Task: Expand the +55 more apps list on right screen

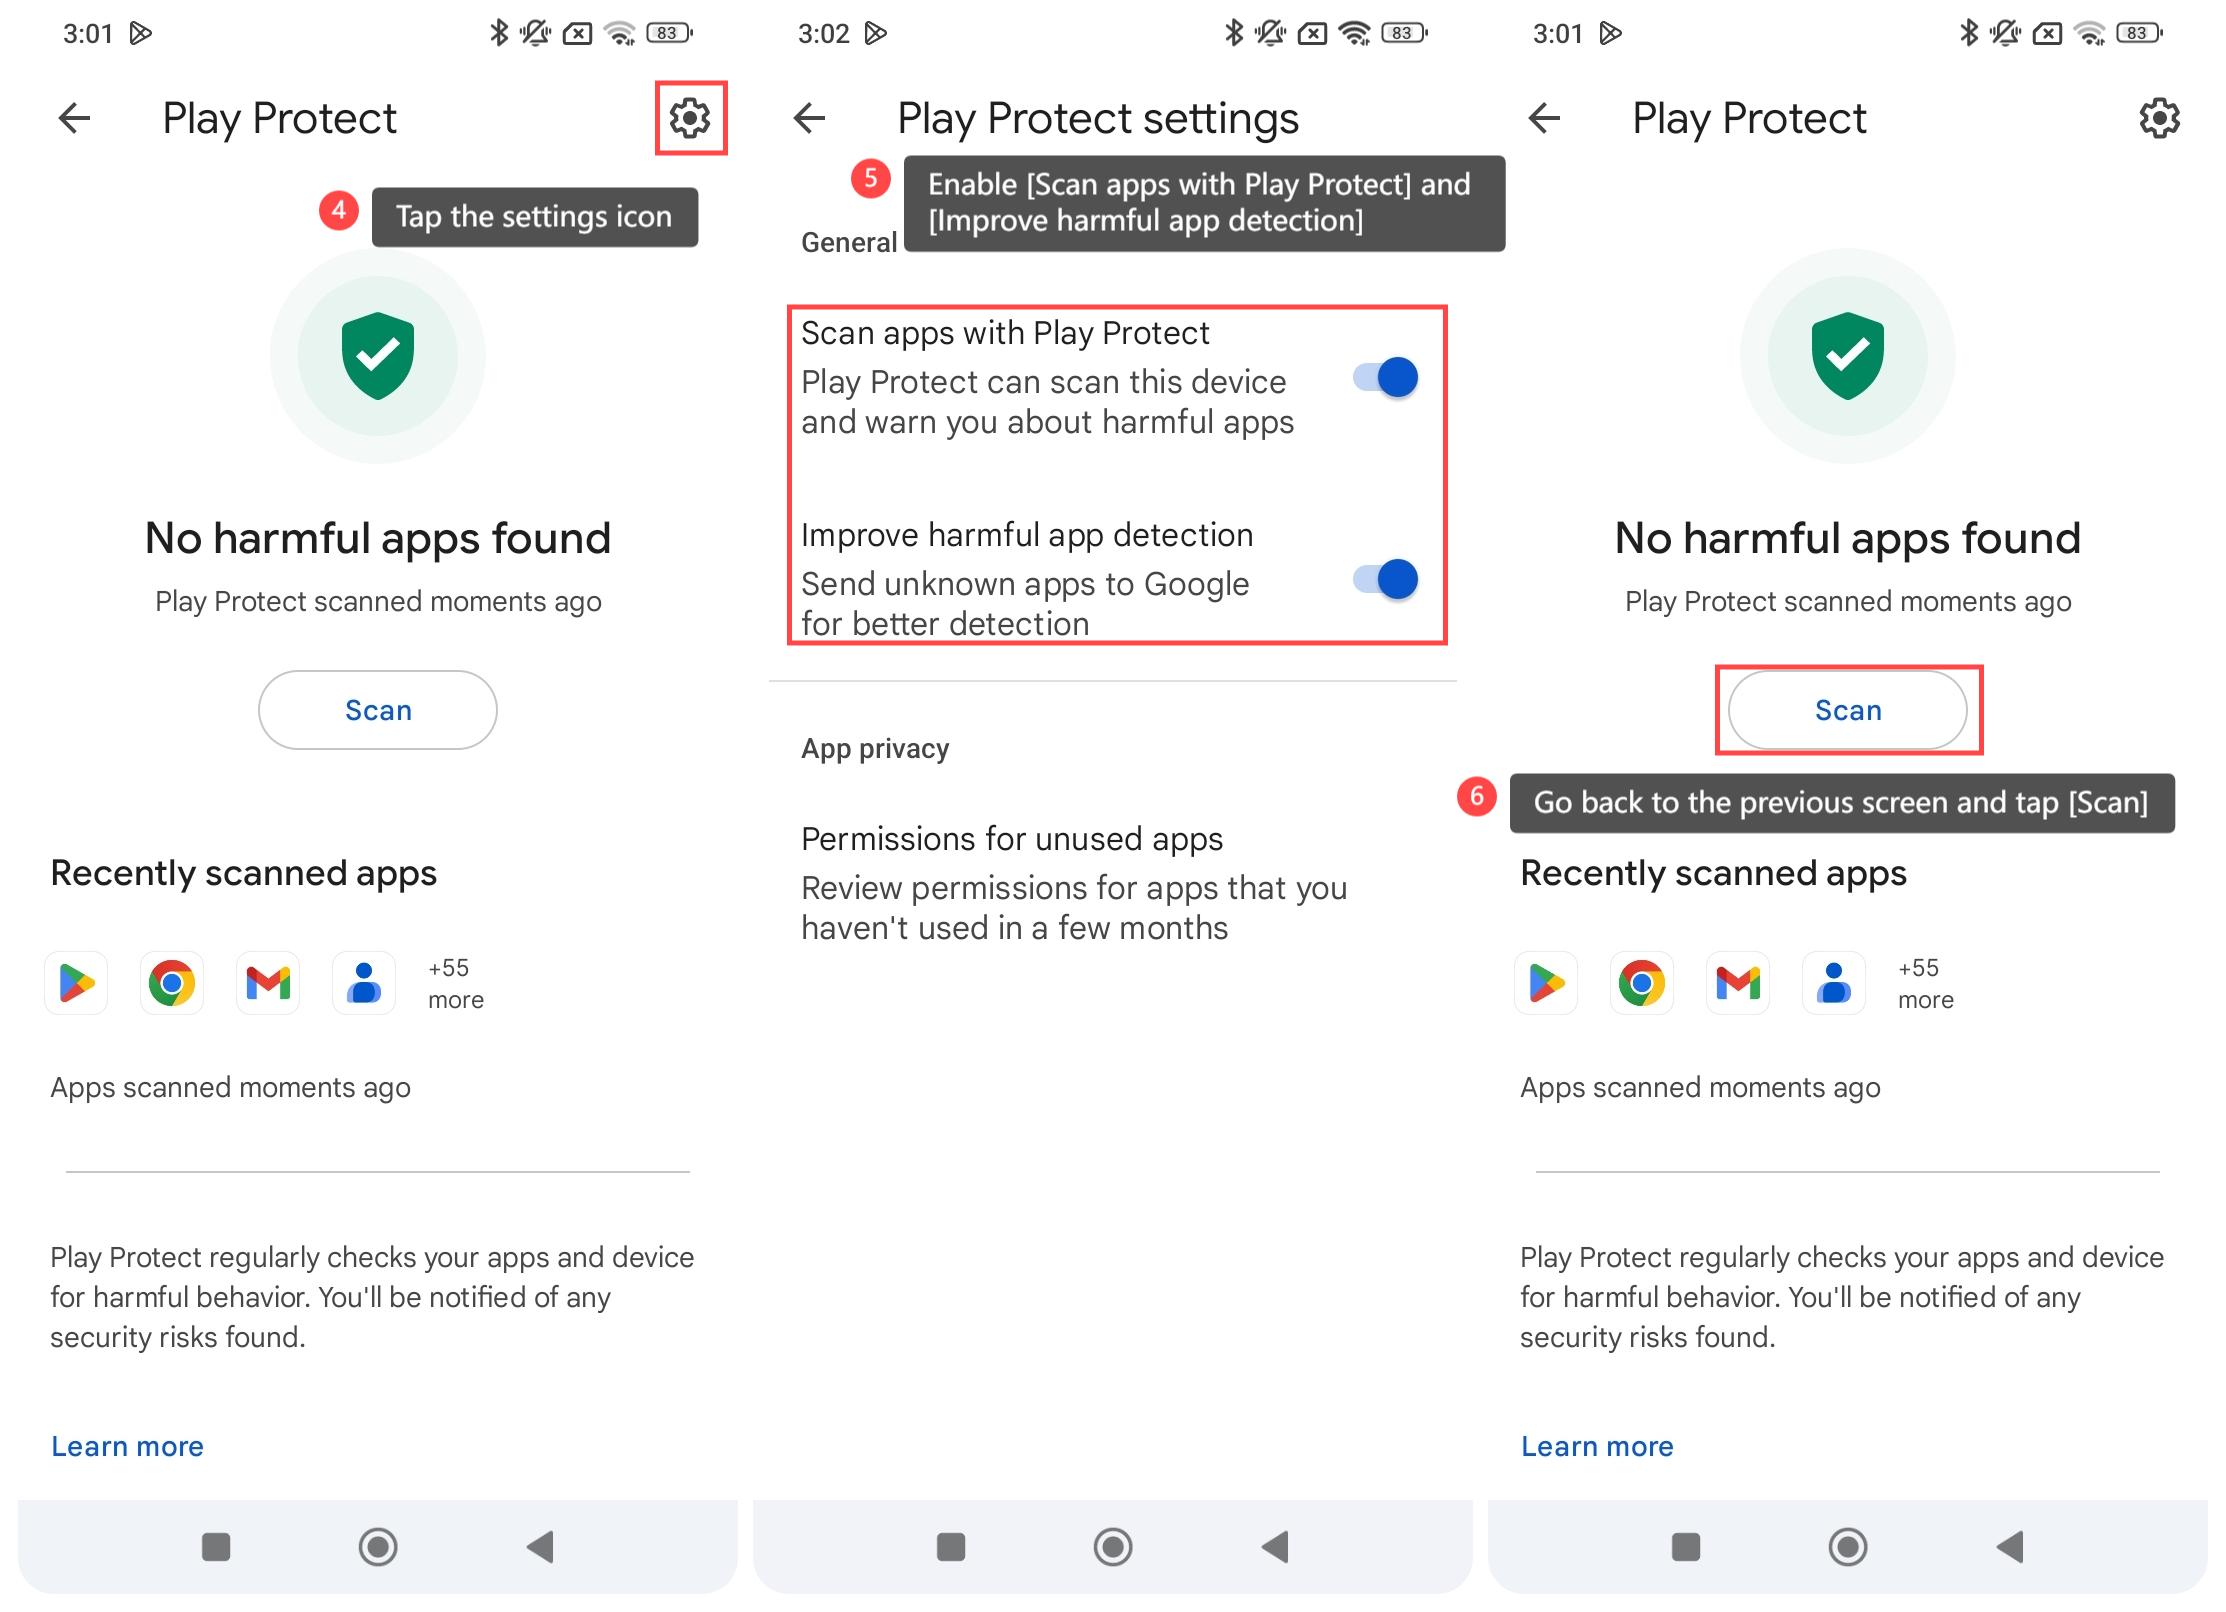Action: pos(1925,983)
